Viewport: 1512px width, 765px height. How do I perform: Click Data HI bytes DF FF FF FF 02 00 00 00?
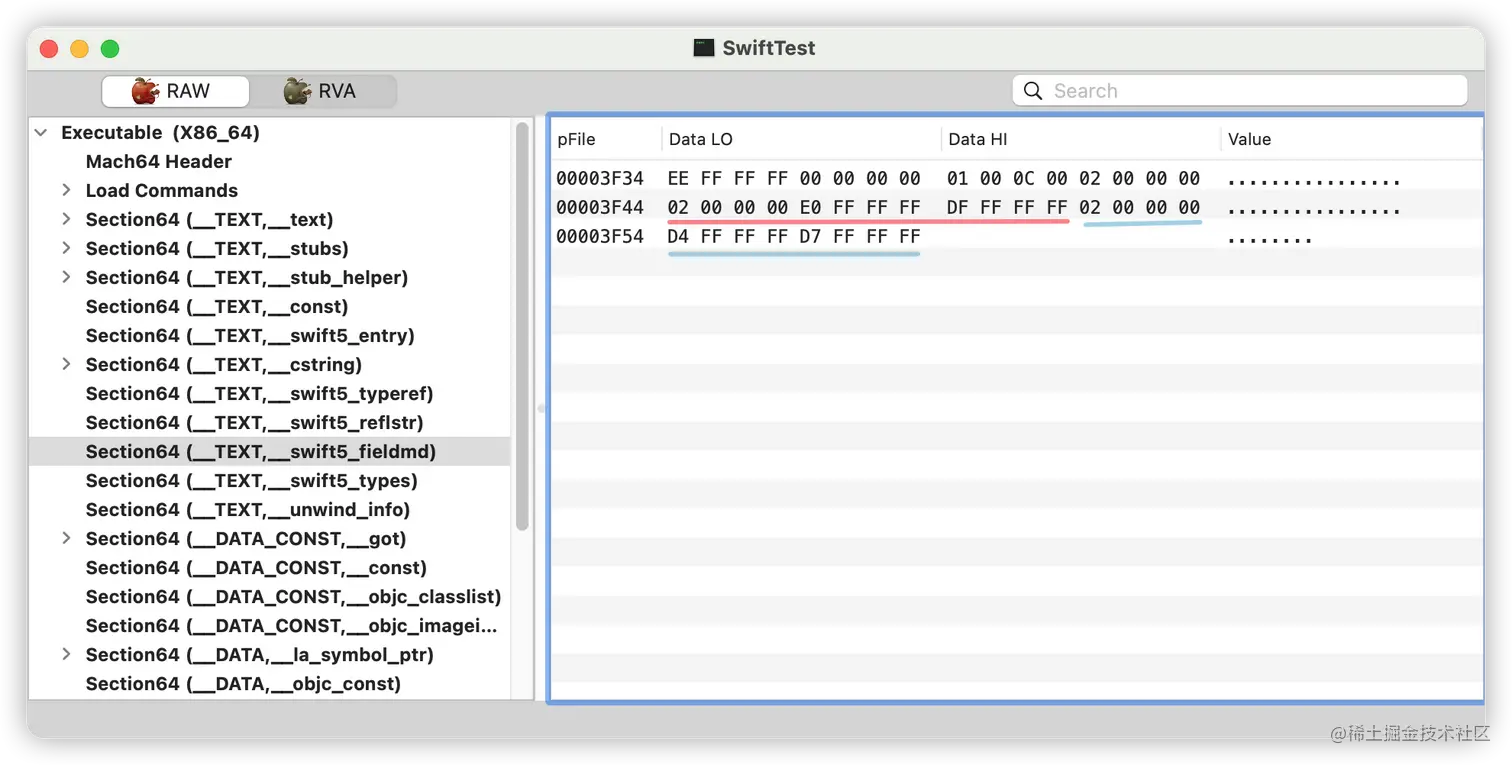pos(1074,207)
